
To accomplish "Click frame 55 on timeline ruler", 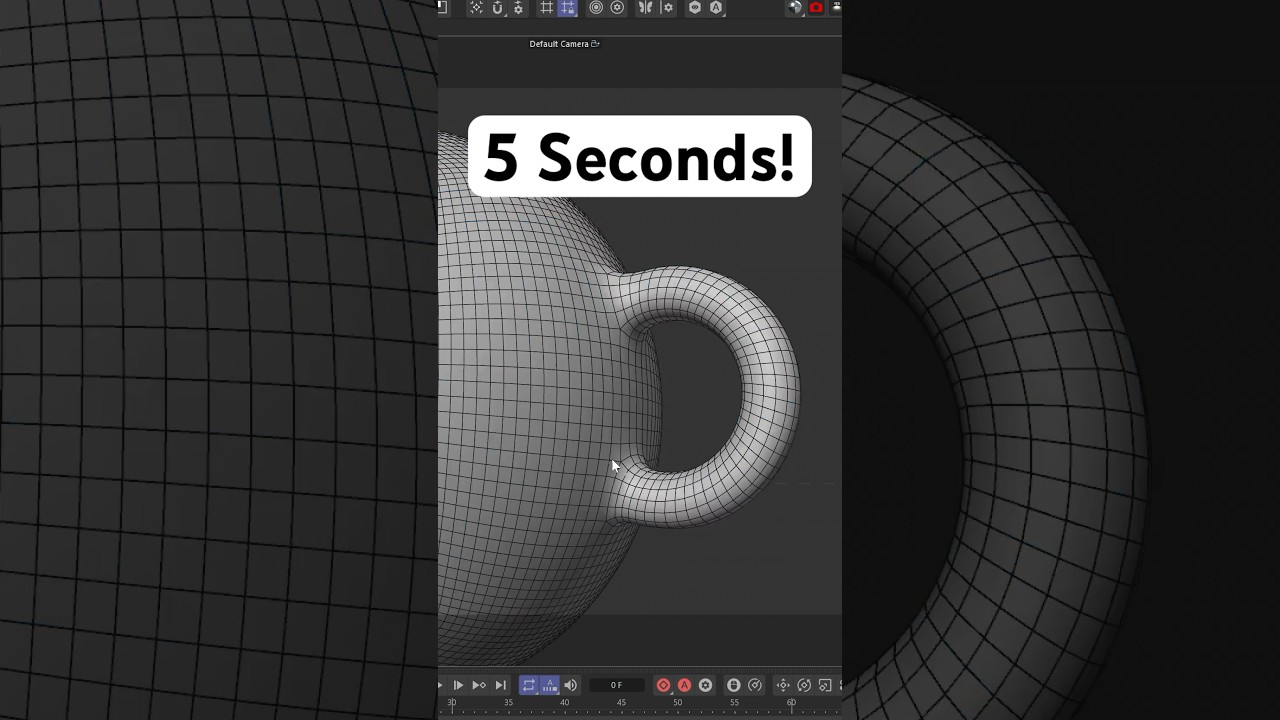I will point(734,703).
